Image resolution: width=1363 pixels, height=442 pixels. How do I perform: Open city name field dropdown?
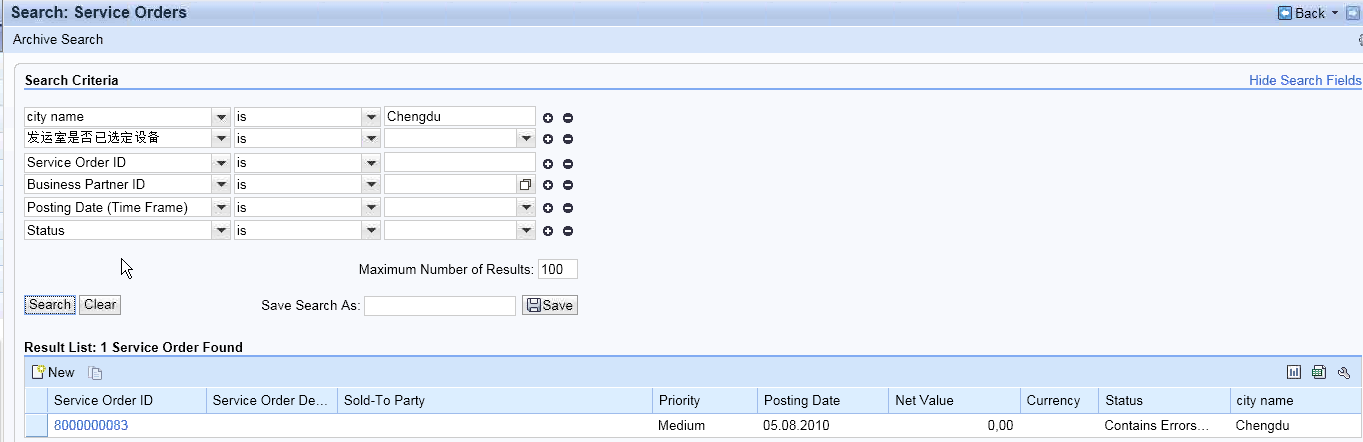(221, 117)
